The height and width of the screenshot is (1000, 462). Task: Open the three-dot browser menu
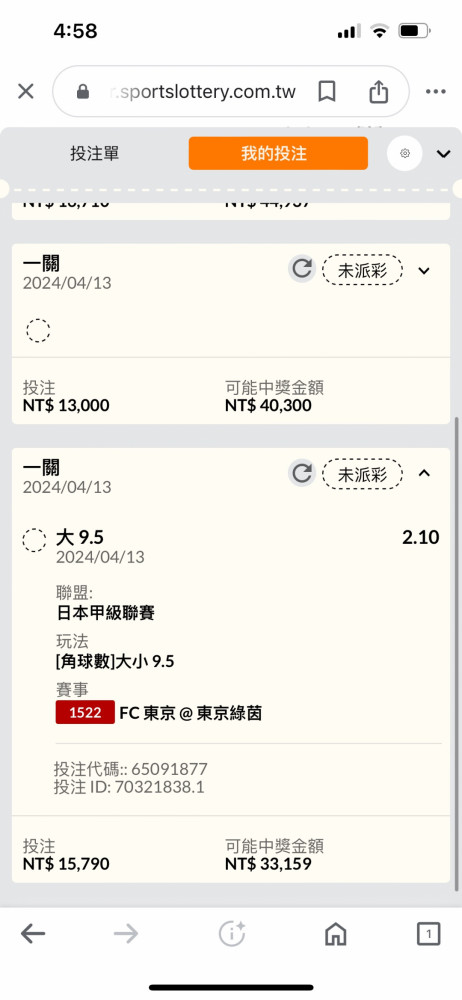(x=436, y=92)
